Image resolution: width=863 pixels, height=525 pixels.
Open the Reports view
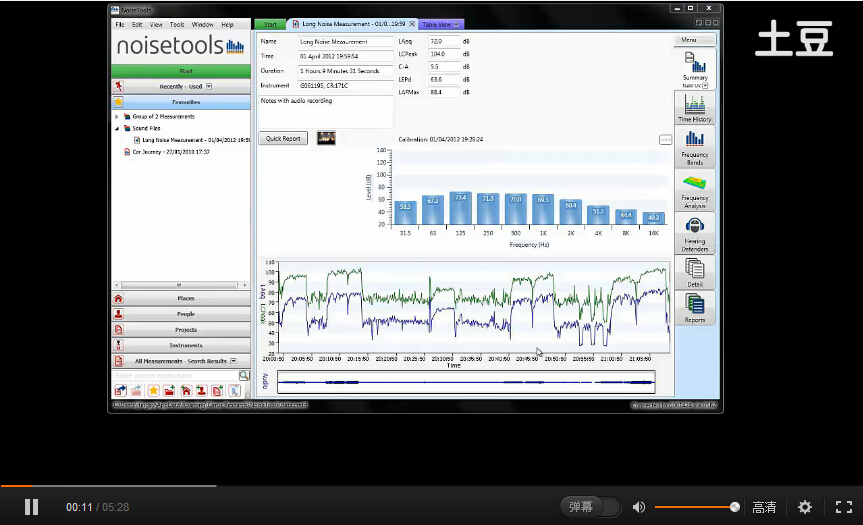695,308
